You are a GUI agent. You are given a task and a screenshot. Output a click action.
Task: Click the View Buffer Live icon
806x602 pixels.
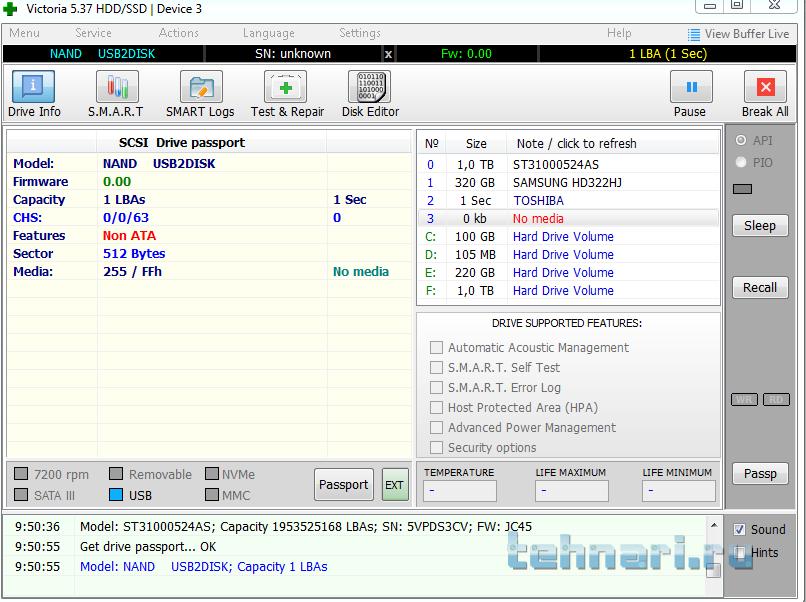click(693, 34)
